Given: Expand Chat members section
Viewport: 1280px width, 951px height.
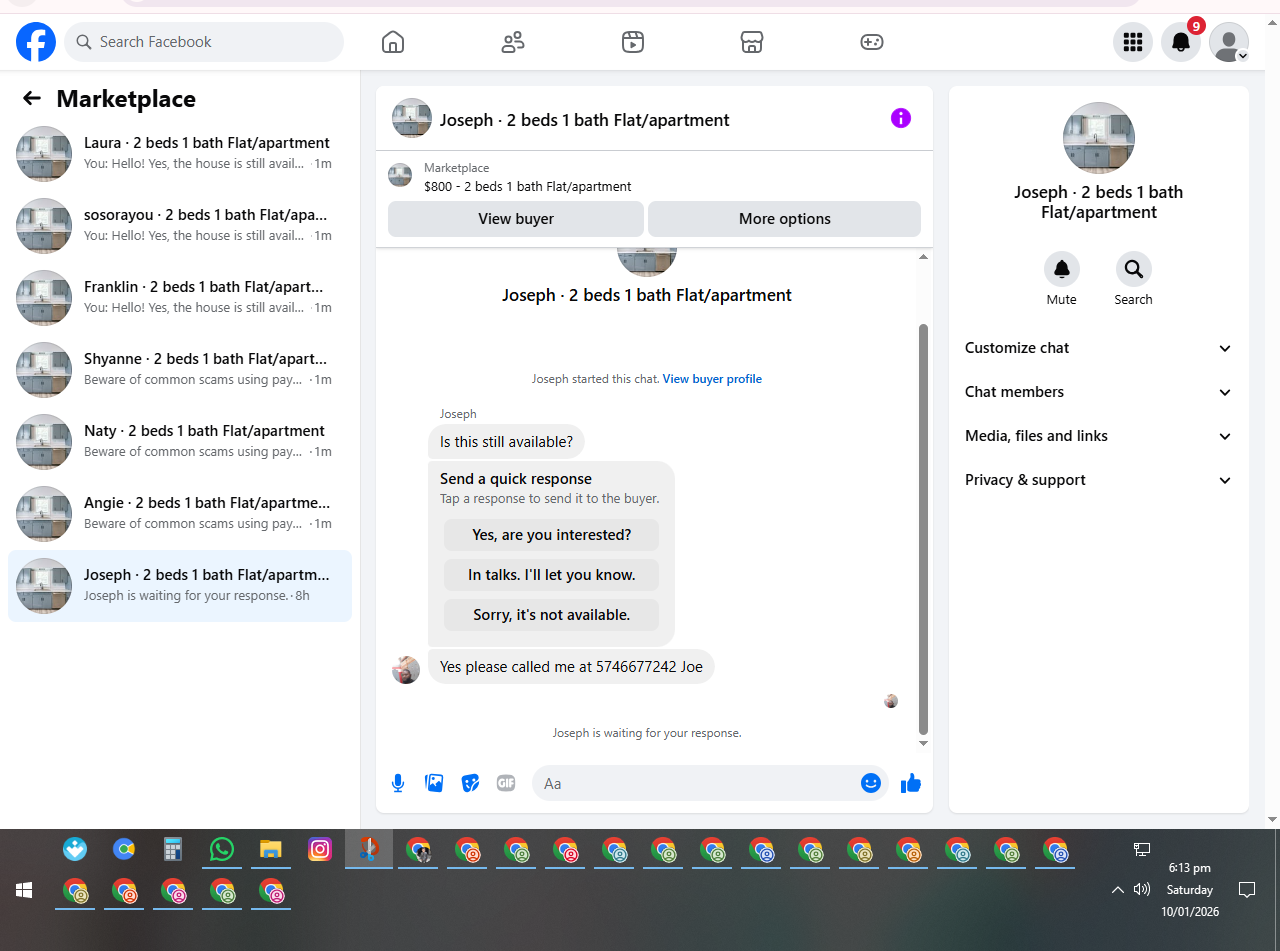Looking at the screenshot, I should [1099, 392].
